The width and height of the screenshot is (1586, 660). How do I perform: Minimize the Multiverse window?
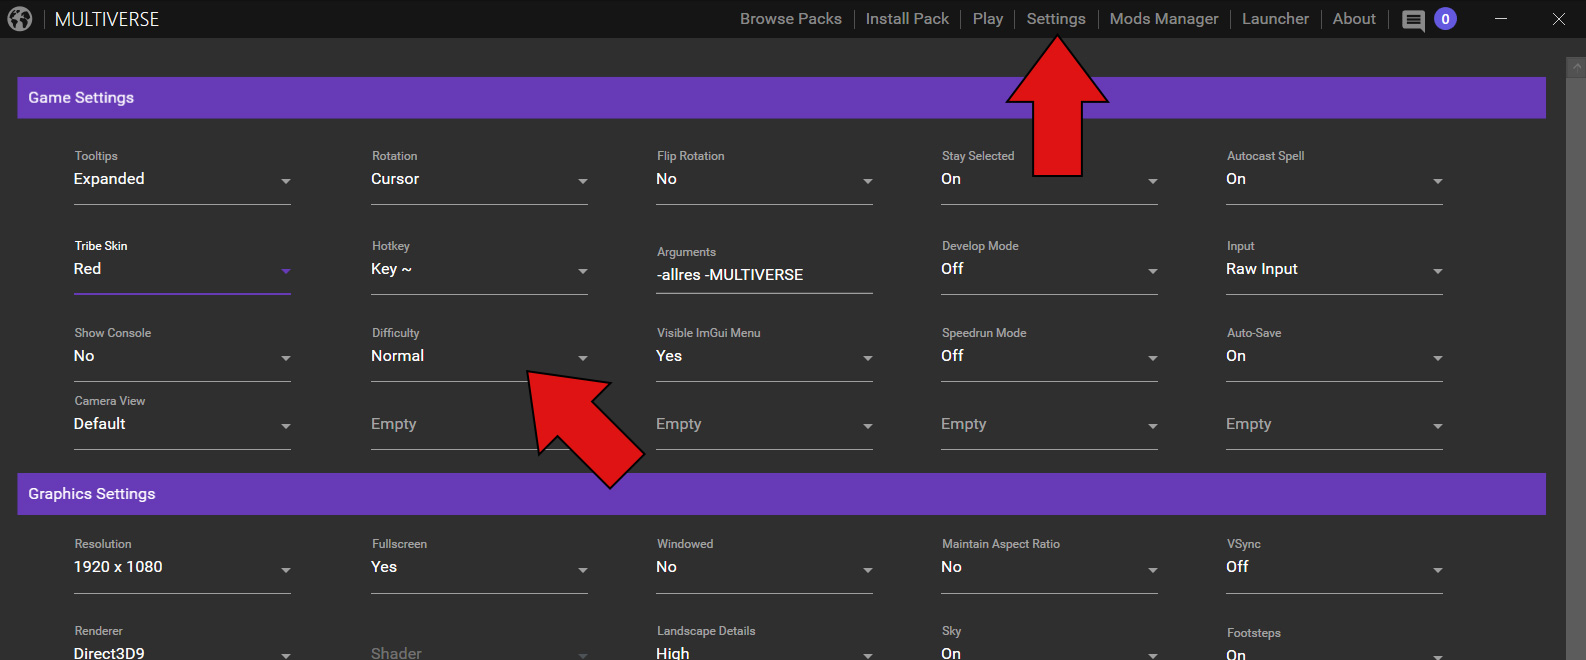pyautogui.click(x=1501, y=19)
